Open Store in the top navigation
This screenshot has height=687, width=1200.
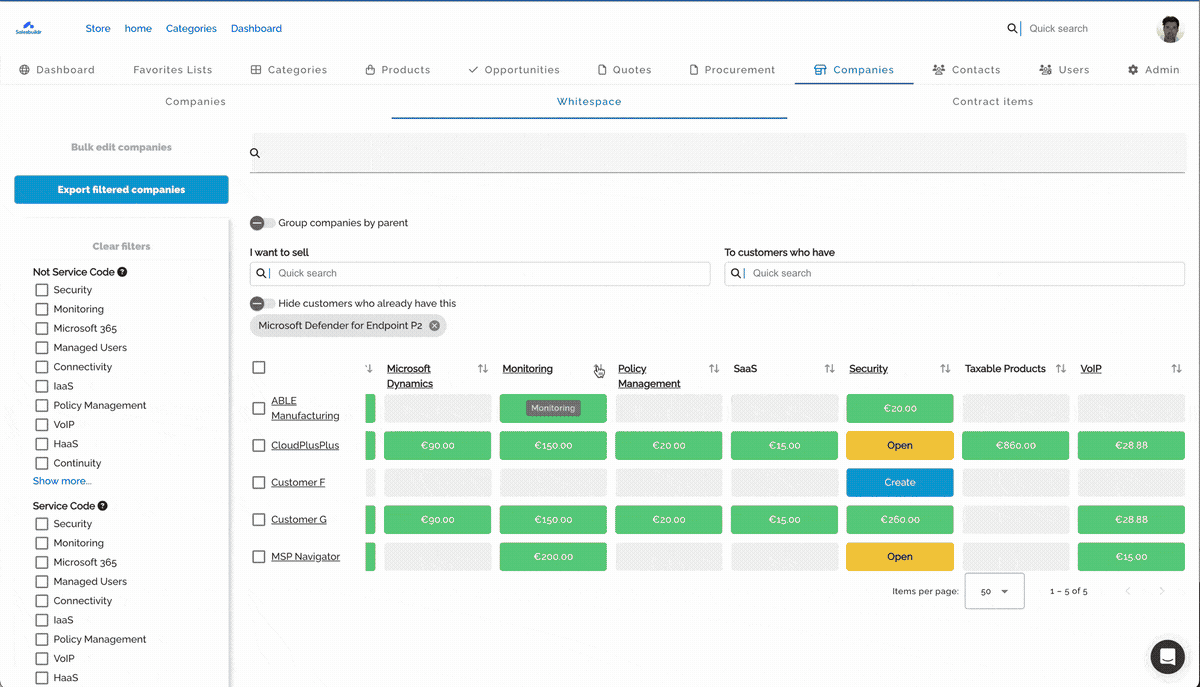coord(98,29)
